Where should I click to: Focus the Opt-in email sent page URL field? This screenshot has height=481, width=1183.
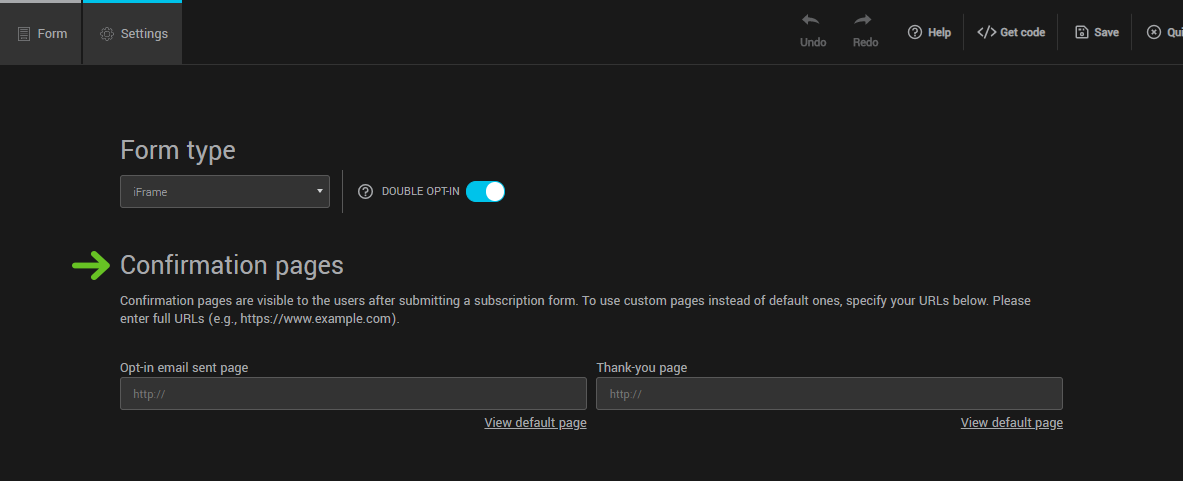point(353,393)
